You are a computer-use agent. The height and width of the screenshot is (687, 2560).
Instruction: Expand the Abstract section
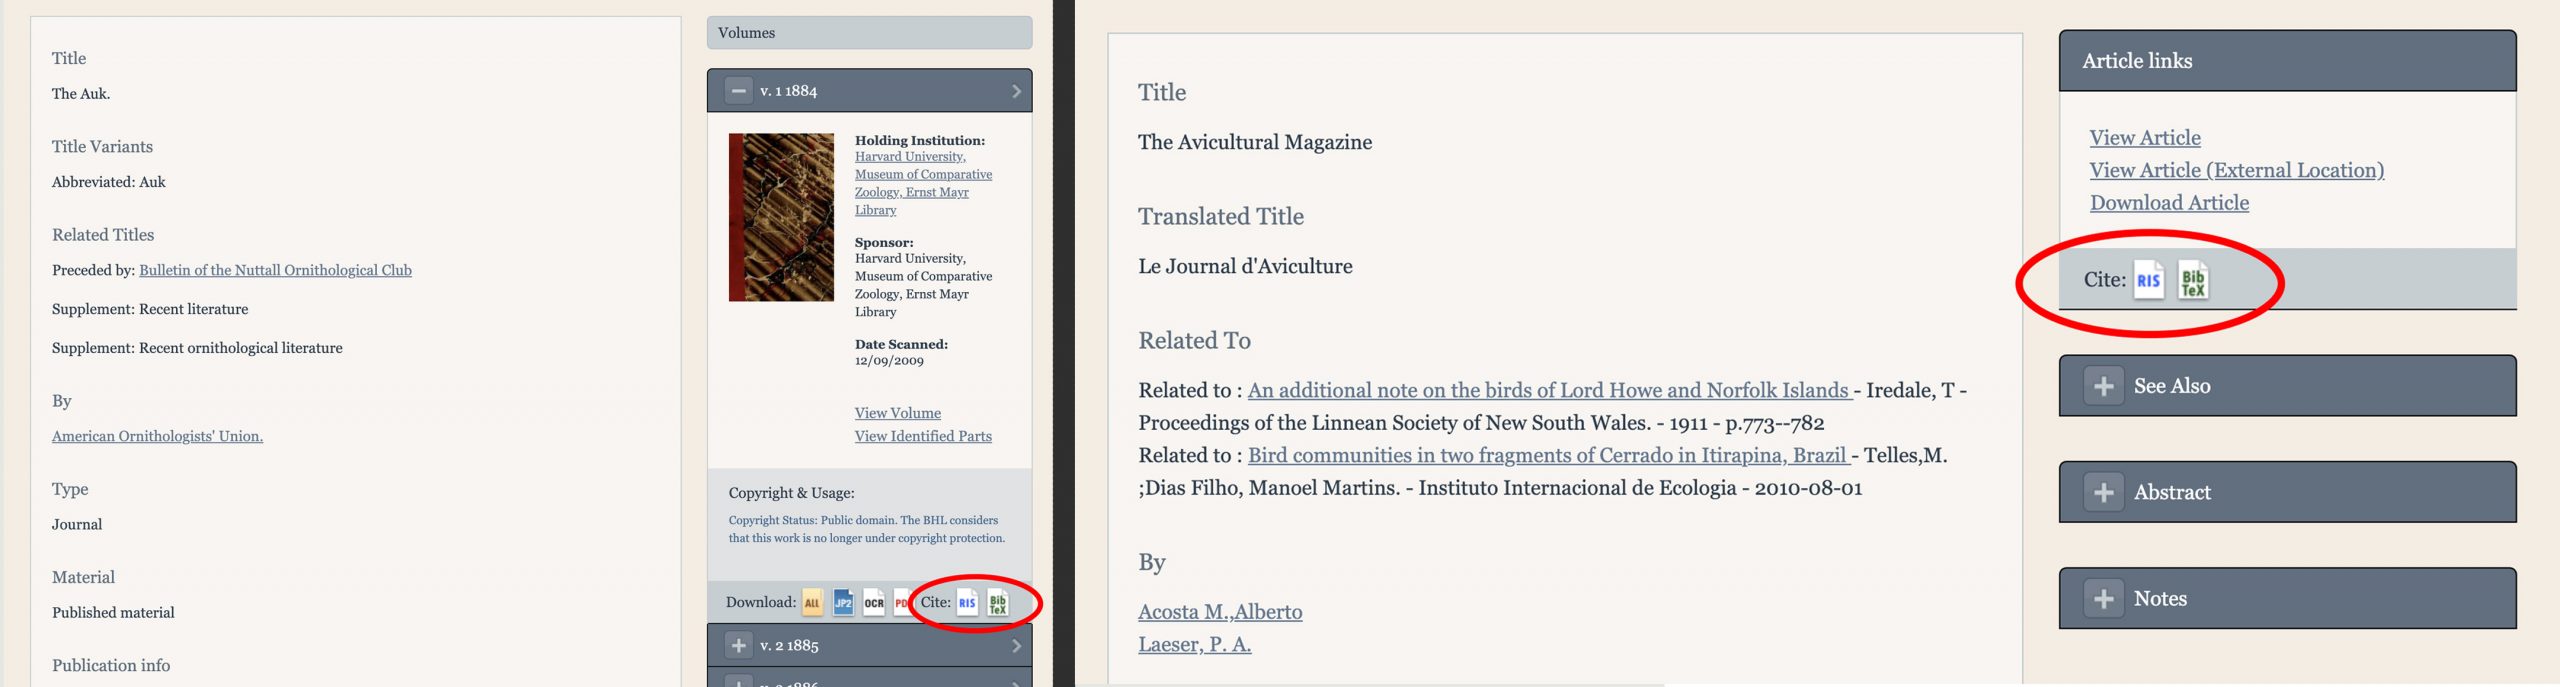(x=2104, y=492)
